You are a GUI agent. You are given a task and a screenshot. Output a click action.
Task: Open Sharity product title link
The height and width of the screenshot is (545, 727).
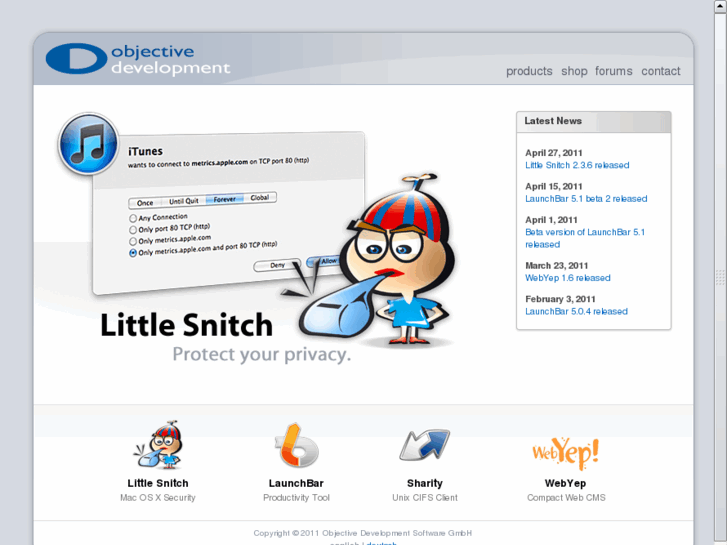[x=425, y=483]
